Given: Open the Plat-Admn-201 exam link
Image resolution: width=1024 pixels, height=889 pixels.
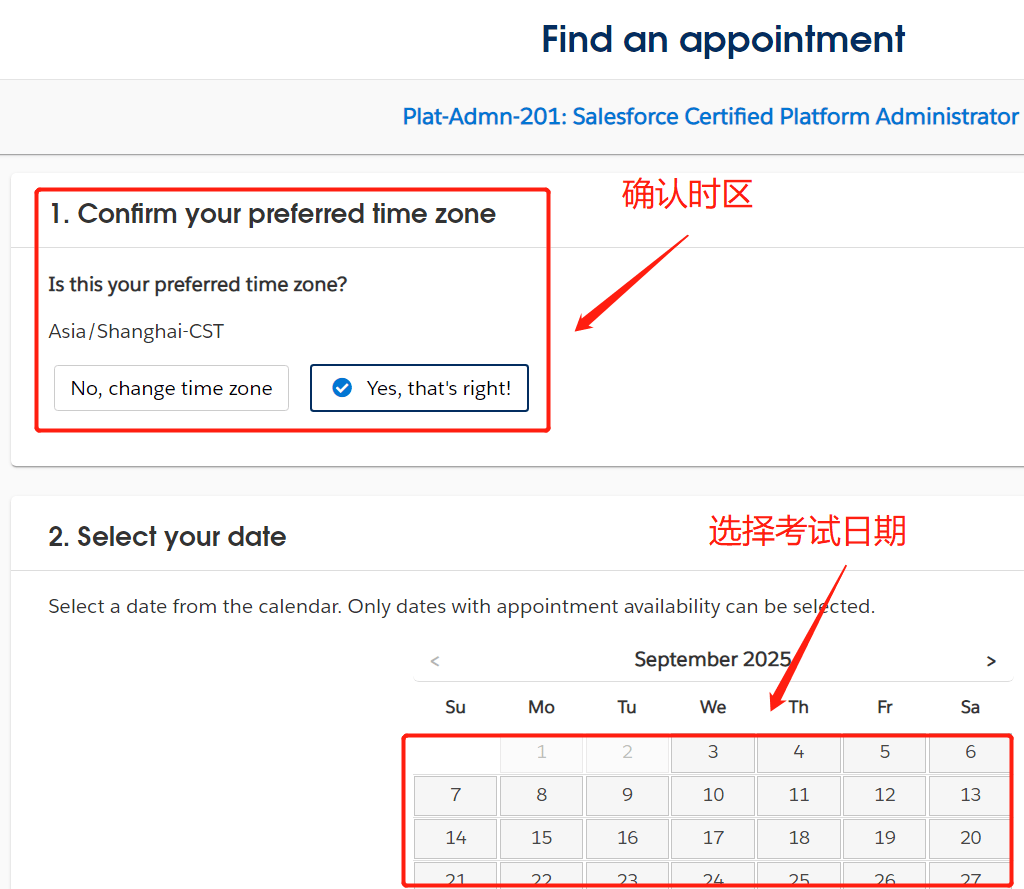Looking at the screenshot, I should click(710, 117).
